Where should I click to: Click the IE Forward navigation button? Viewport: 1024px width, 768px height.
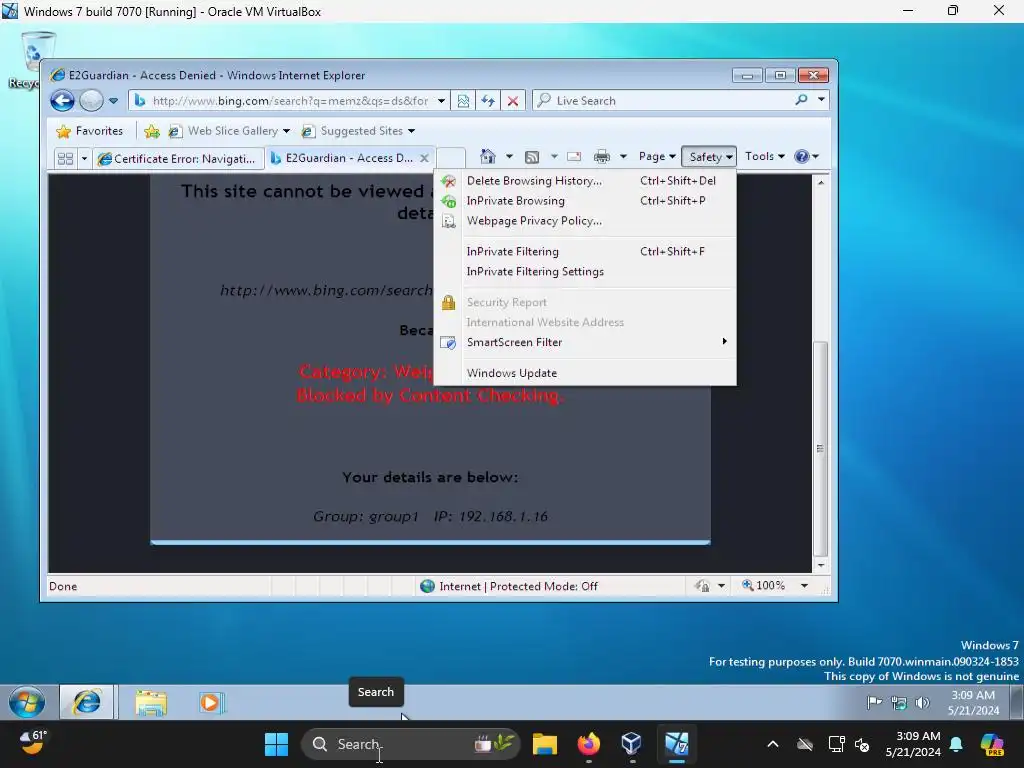click(91, 101)
